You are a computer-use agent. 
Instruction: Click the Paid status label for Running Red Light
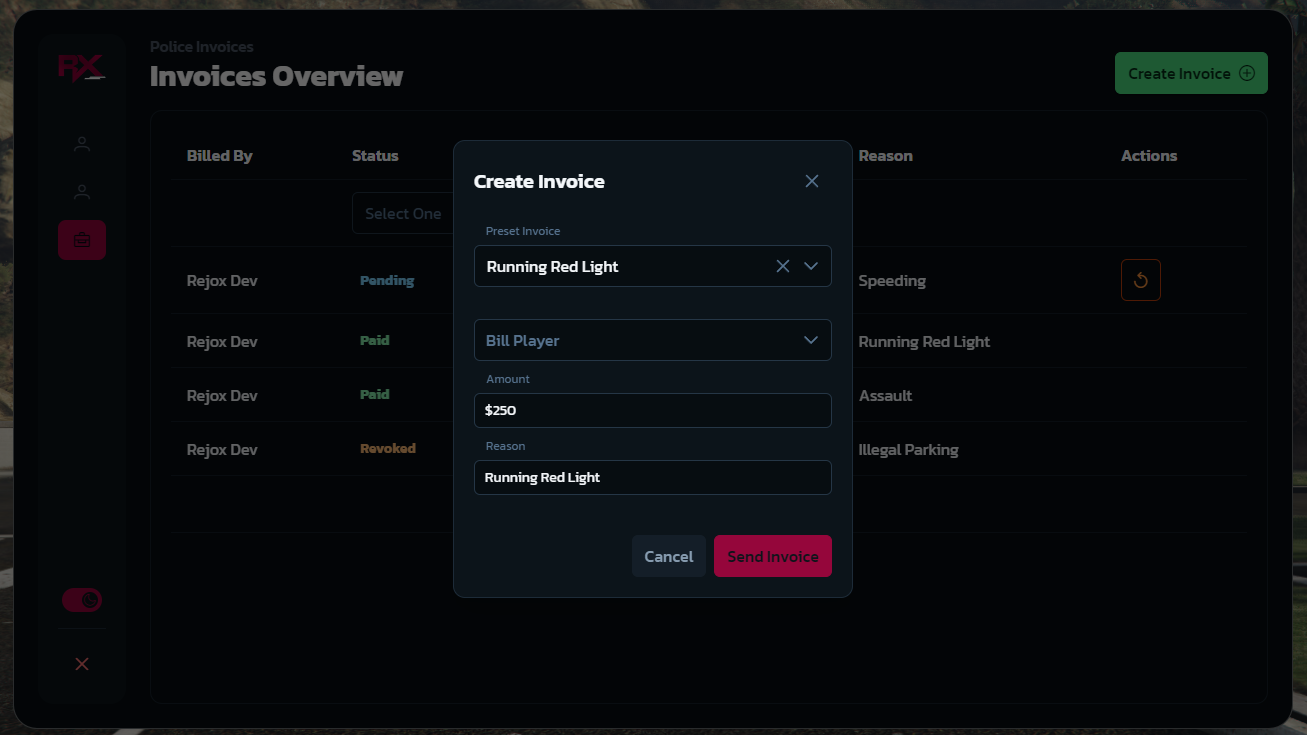point(374,340)
